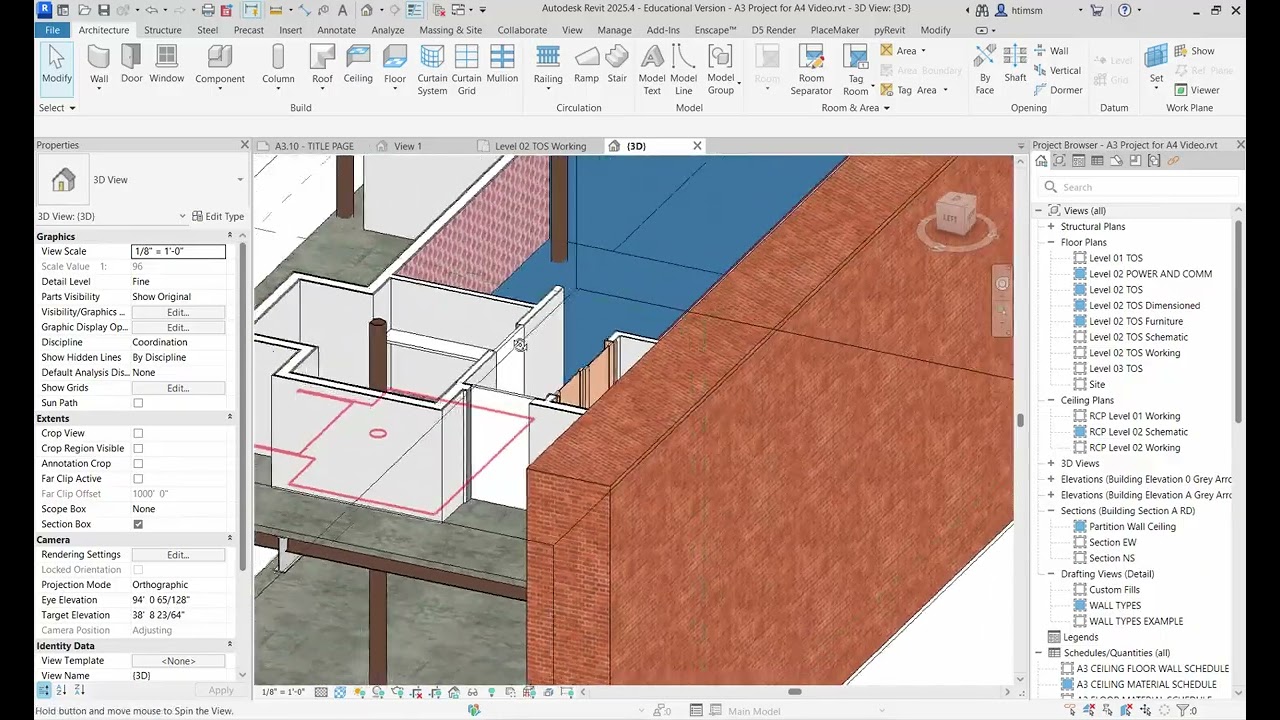The height and width of the screenshot is (720, 1280).
Task: Select the Door tool
Action: (132, 65)
